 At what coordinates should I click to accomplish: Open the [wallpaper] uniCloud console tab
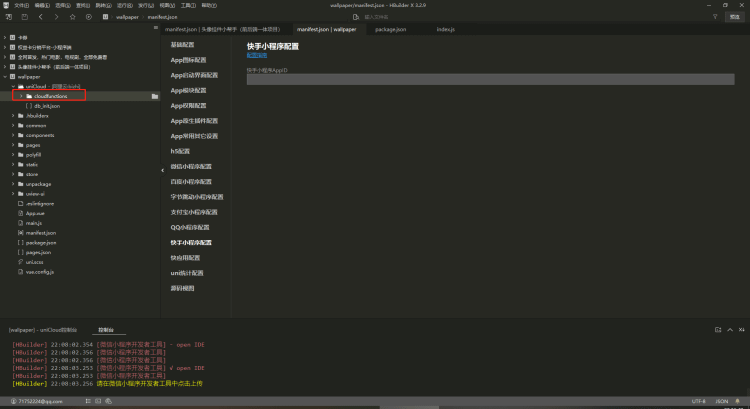pos(43,330)
